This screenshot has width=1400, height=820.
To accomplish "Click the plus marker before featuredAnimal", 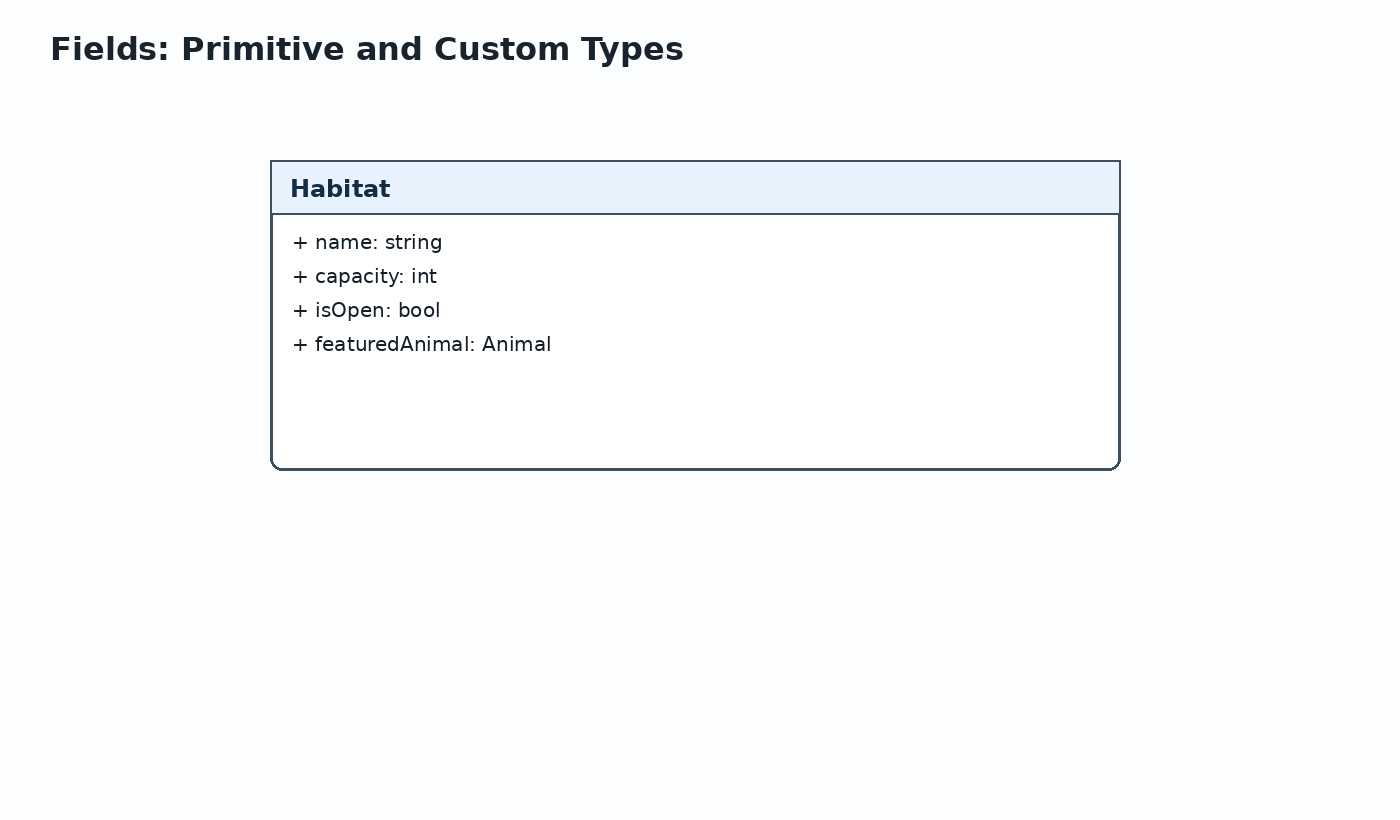I will pyautogui.click(x=300, y=345).
